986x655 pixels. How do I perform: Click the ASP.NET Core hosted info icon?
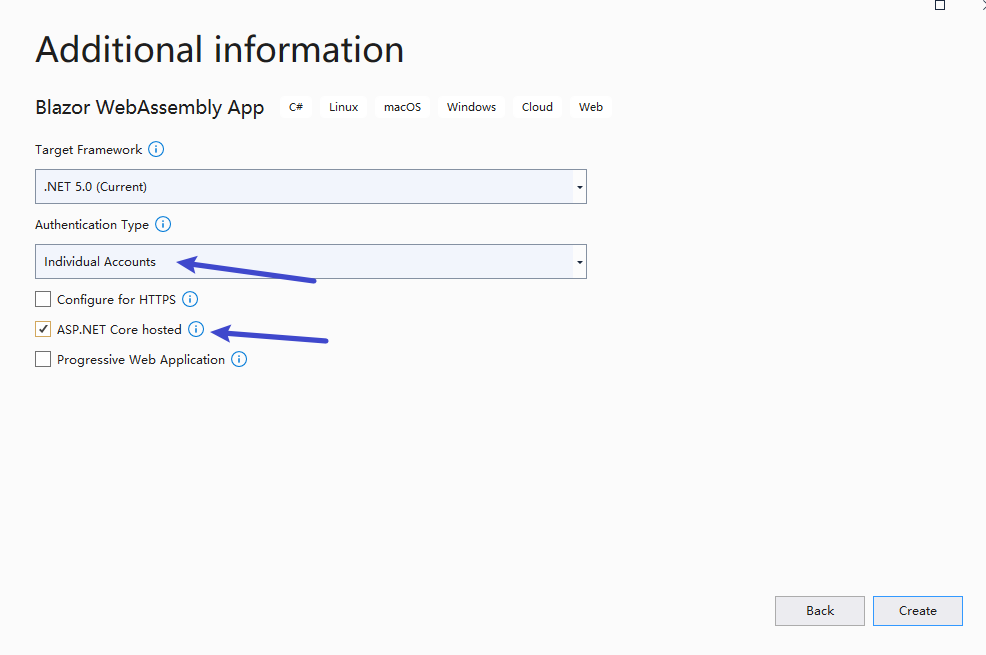196,328
